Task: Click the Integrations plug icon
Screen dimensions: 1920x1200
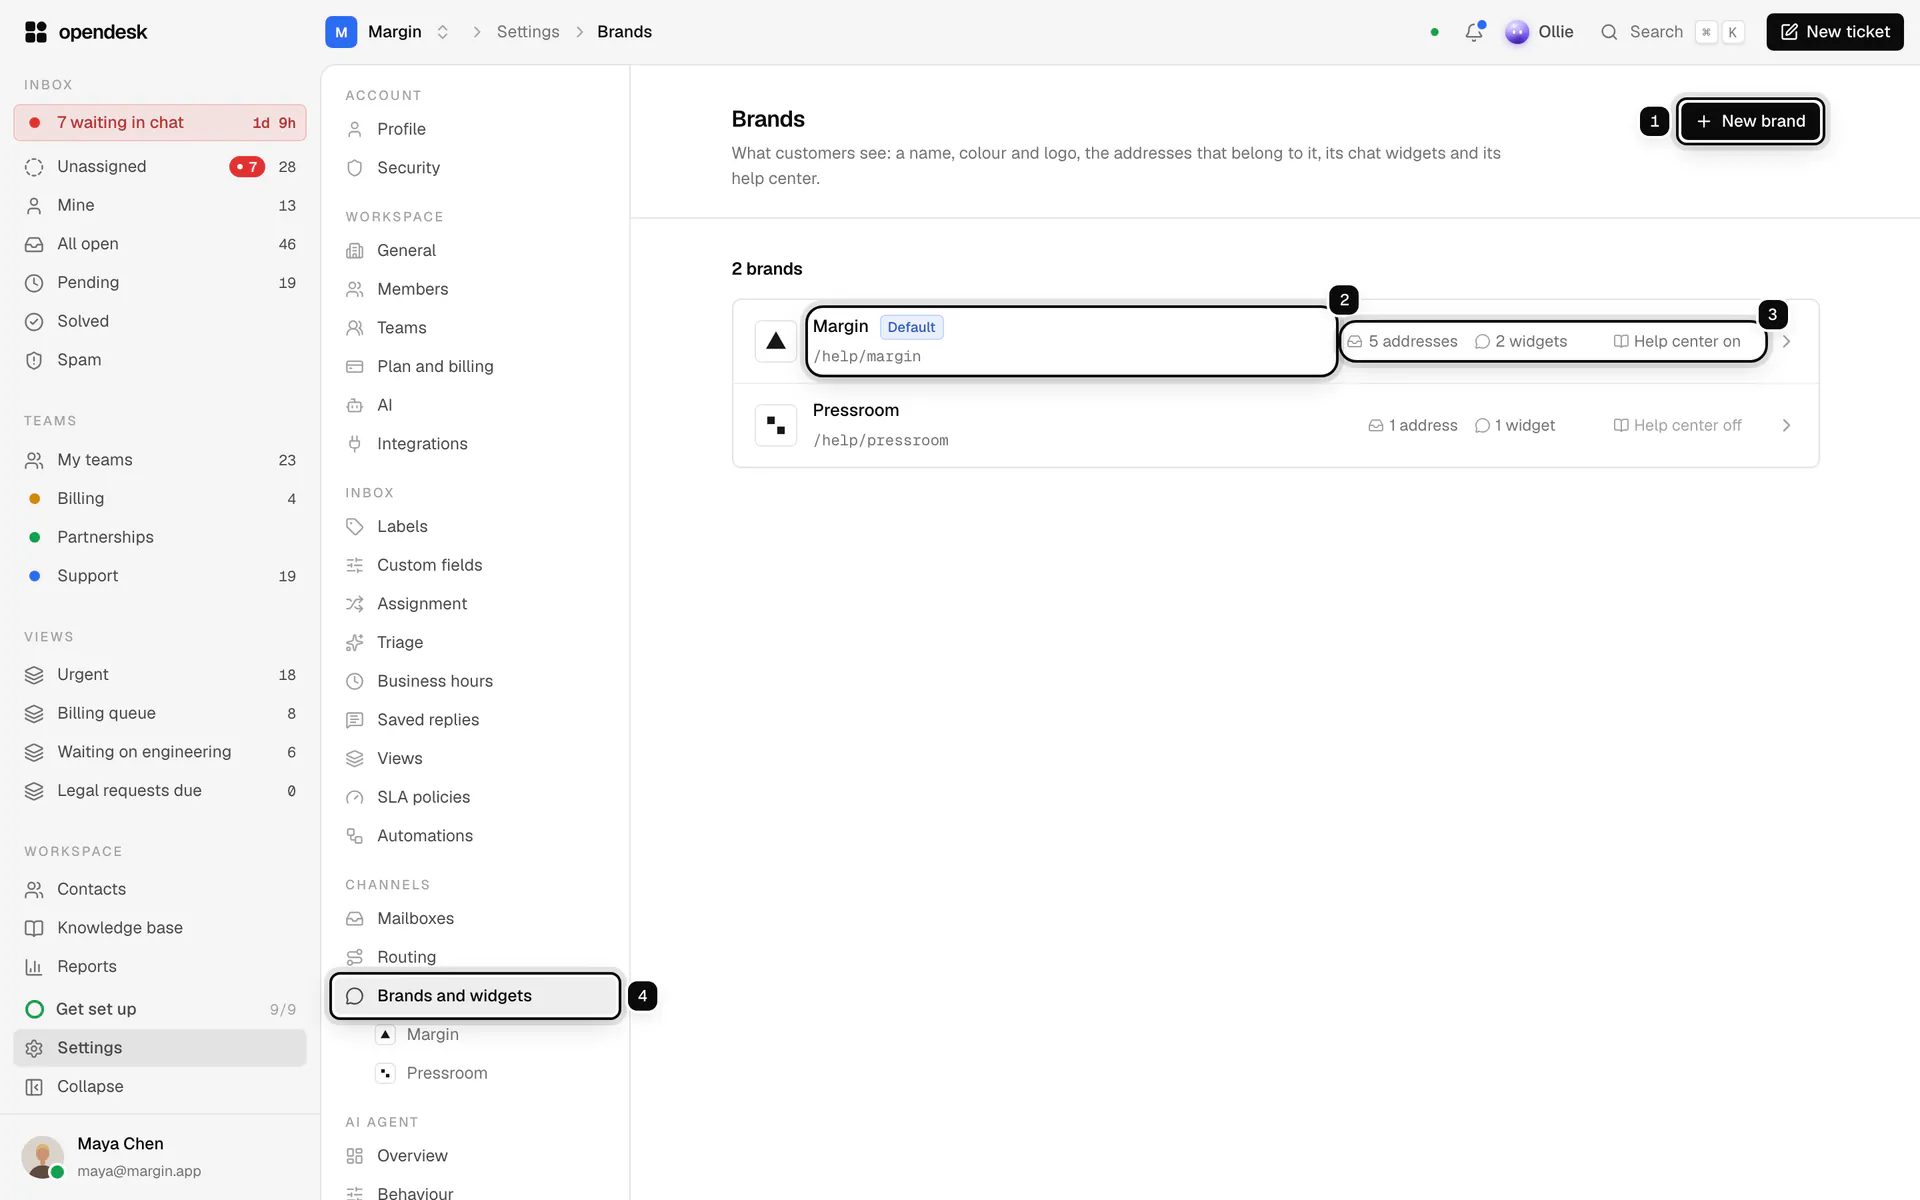Action: pyautogui.click(x=354, y=444)
